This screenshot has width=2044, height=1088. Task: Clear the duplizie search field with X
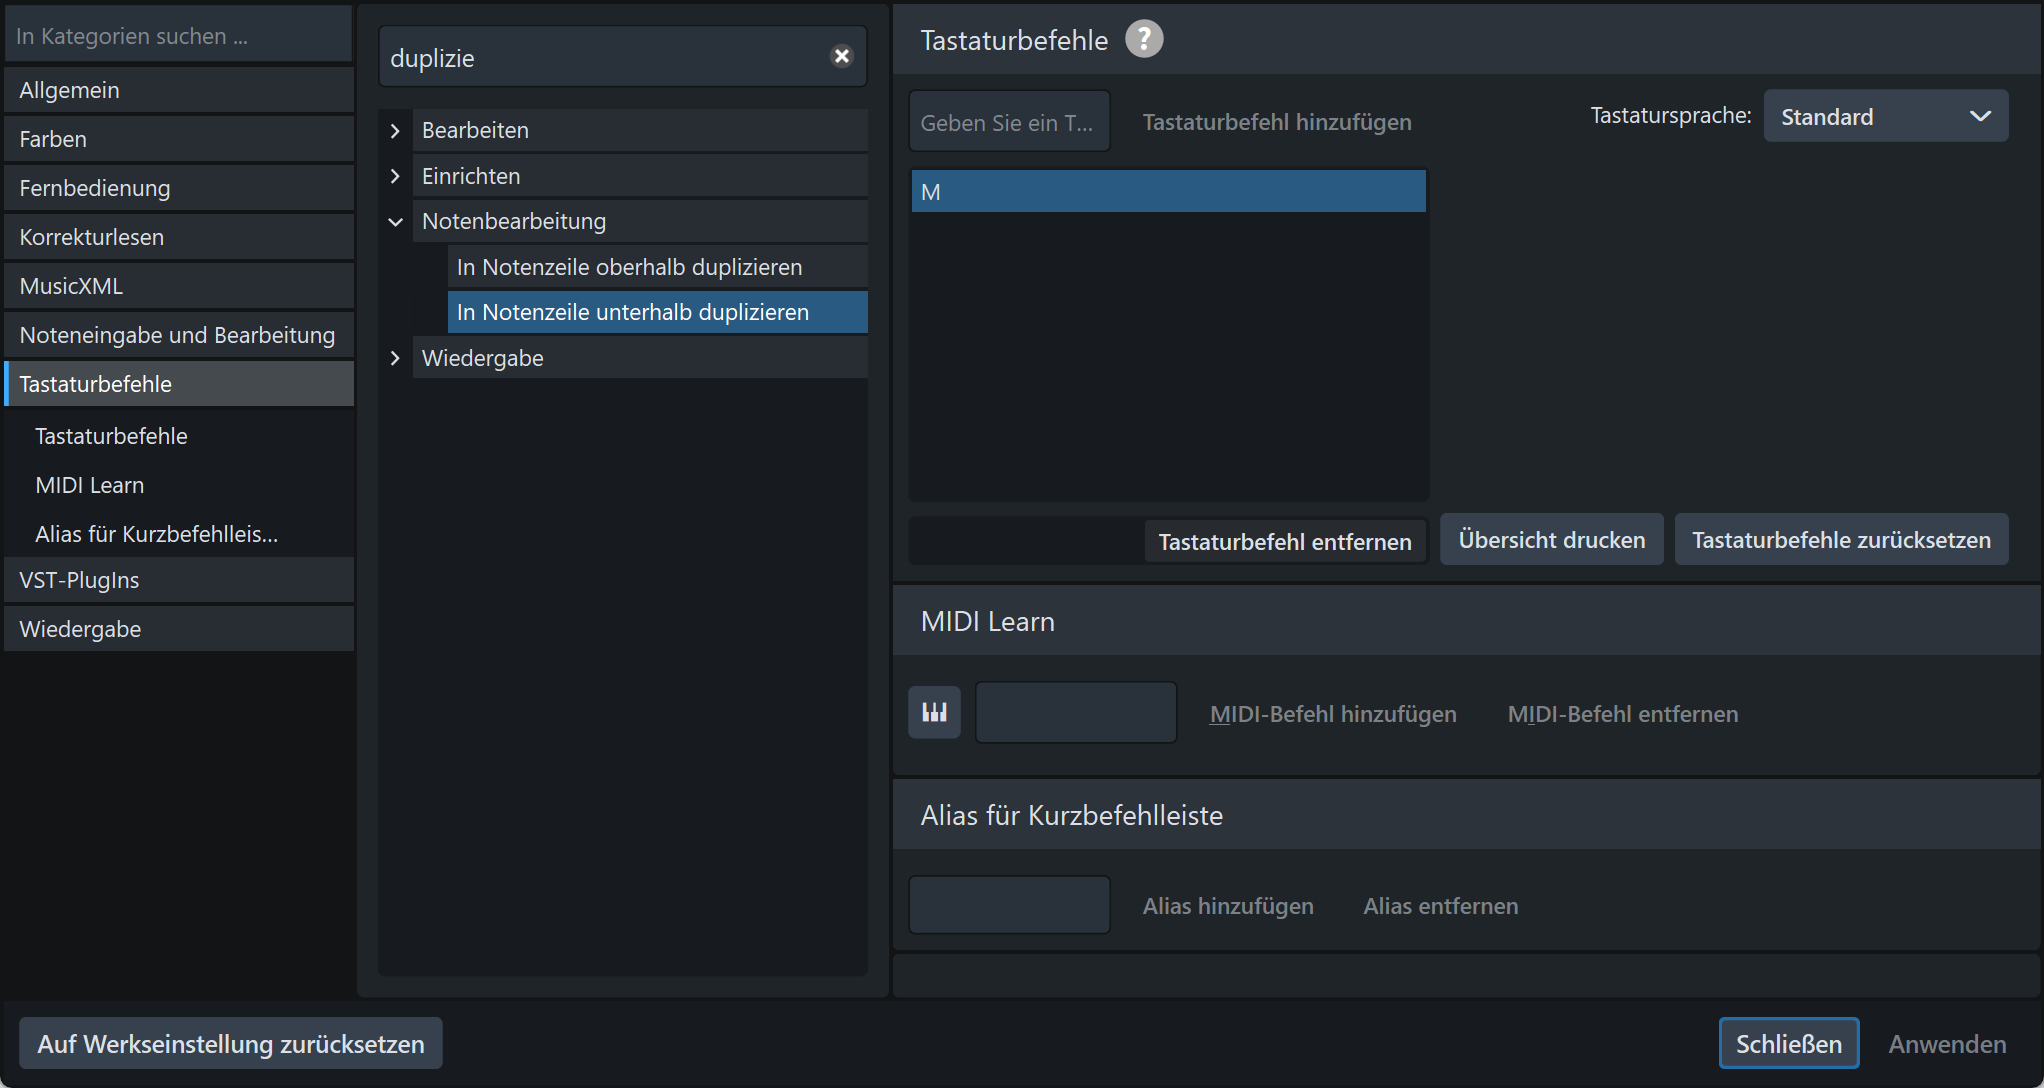[x=842, y=56]
